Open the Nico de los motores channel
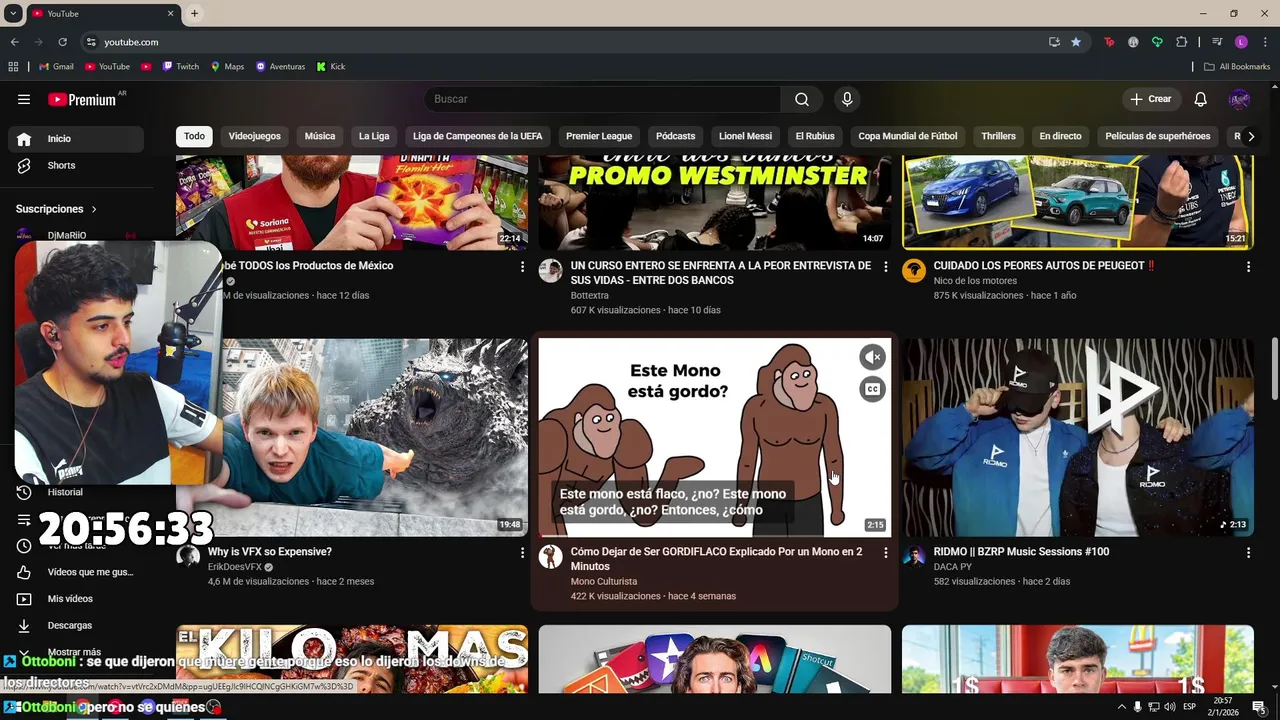The width and height of the screenshot is (1280, 720). pos(975,281)
